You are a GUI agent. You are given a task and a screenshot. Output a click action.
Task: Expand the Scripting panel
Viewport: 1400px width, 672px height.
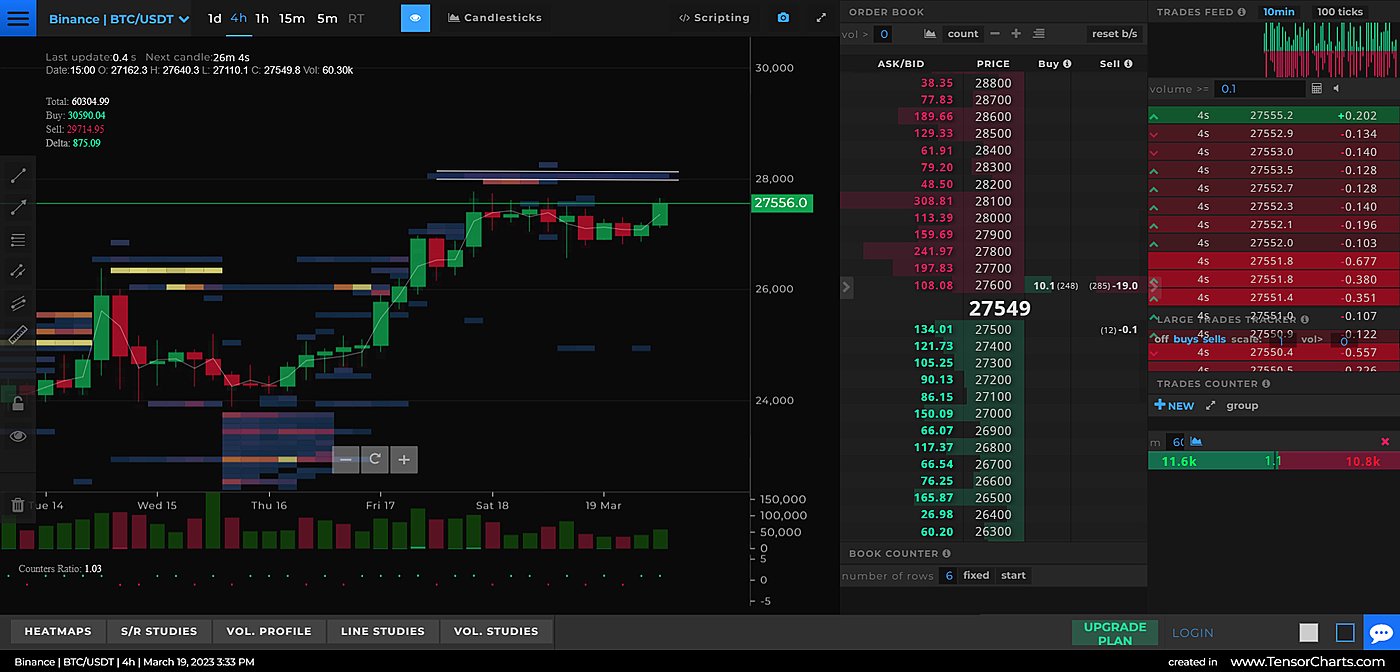714,18
